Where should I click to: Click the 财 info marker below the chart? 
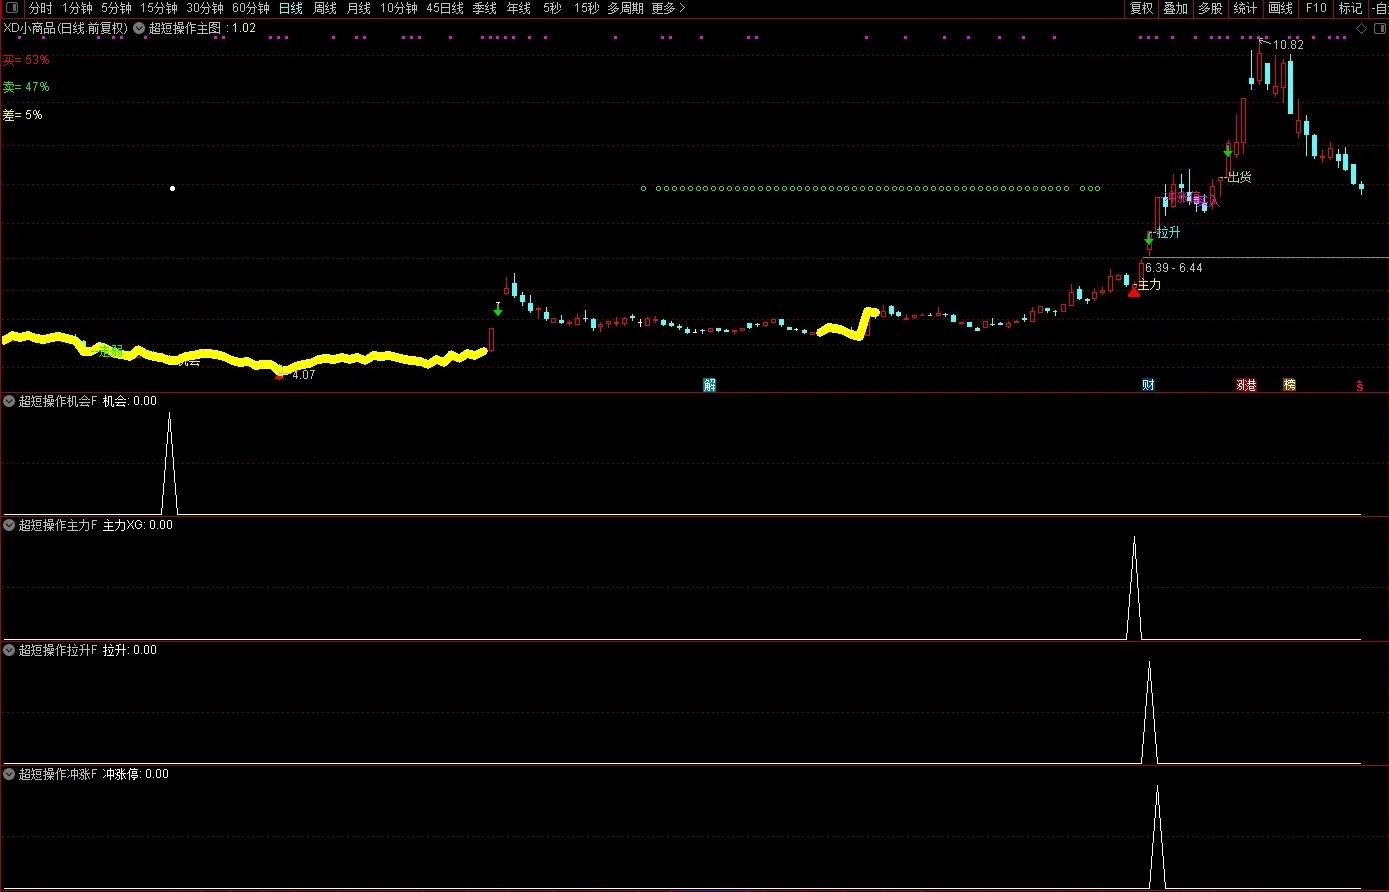click(1148, 385)
